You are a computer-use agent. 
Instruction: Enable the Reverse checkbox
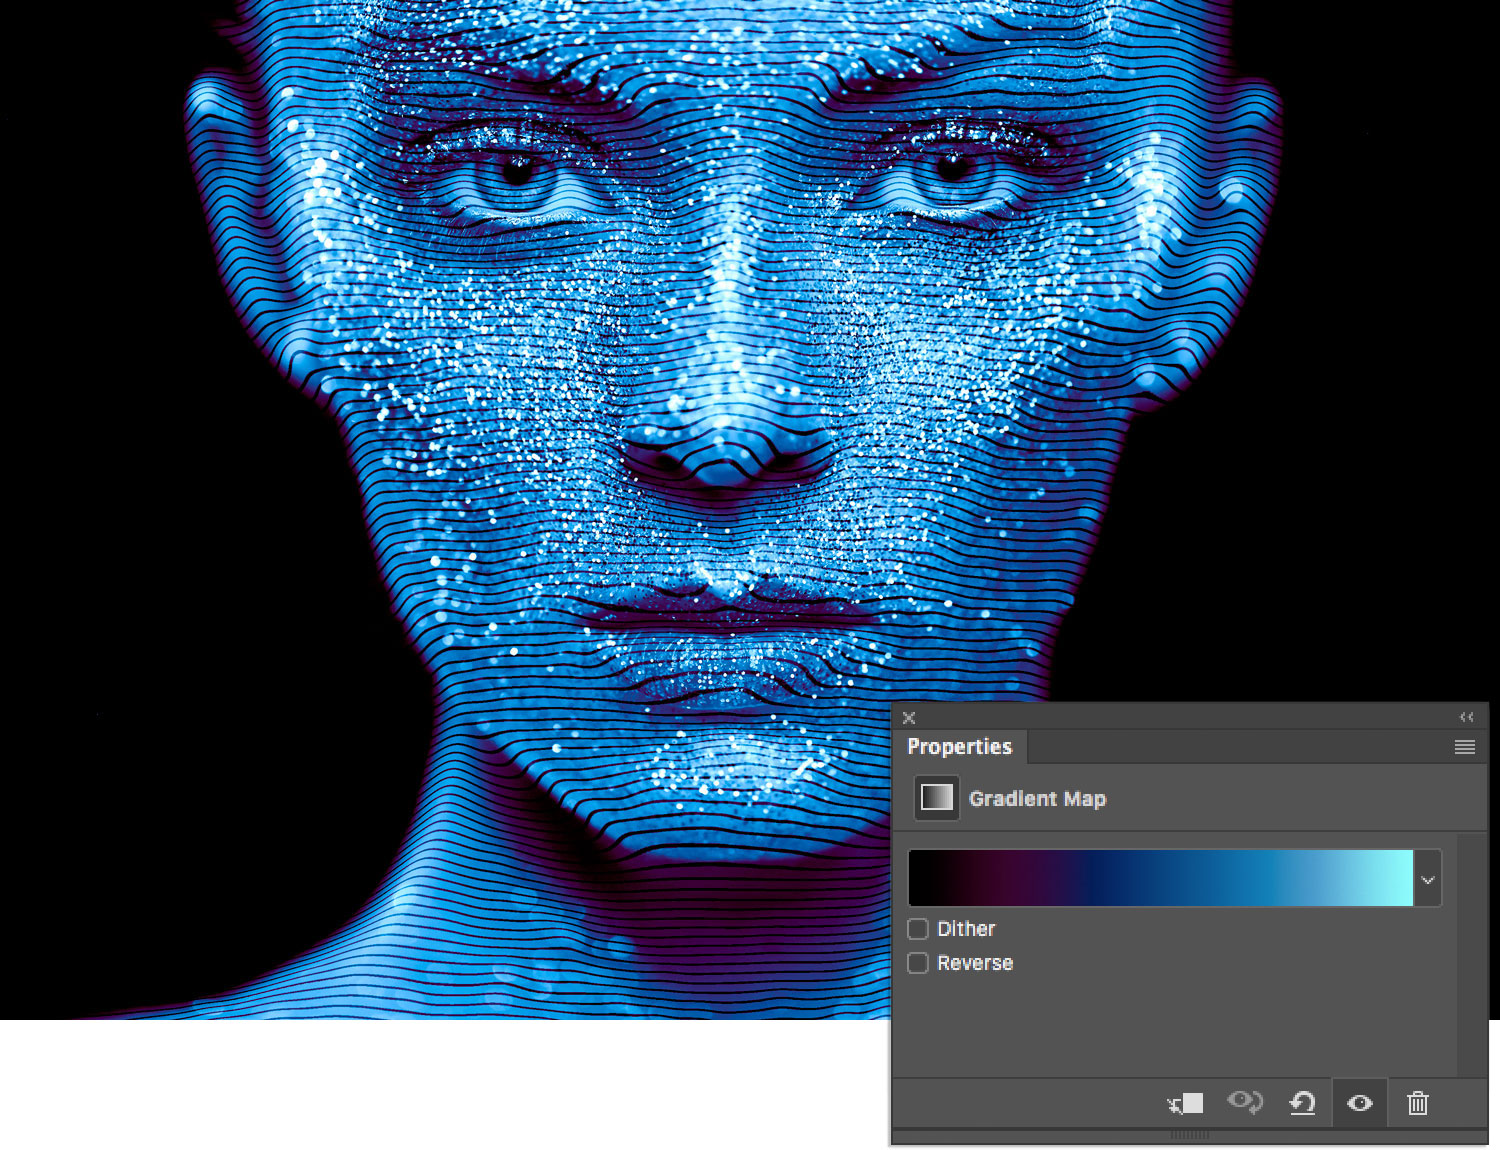[x=918, y=962]
